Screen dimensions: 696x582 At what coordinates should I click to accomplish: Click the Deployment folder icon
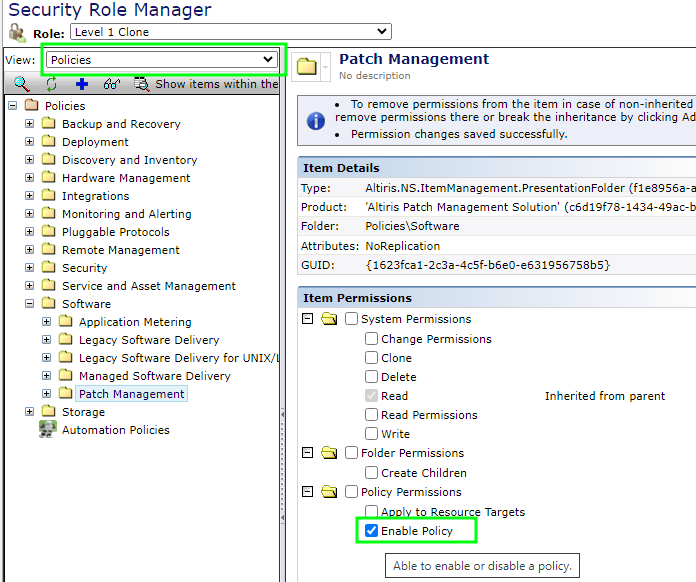pyautogui.click(x=48, y=141)
